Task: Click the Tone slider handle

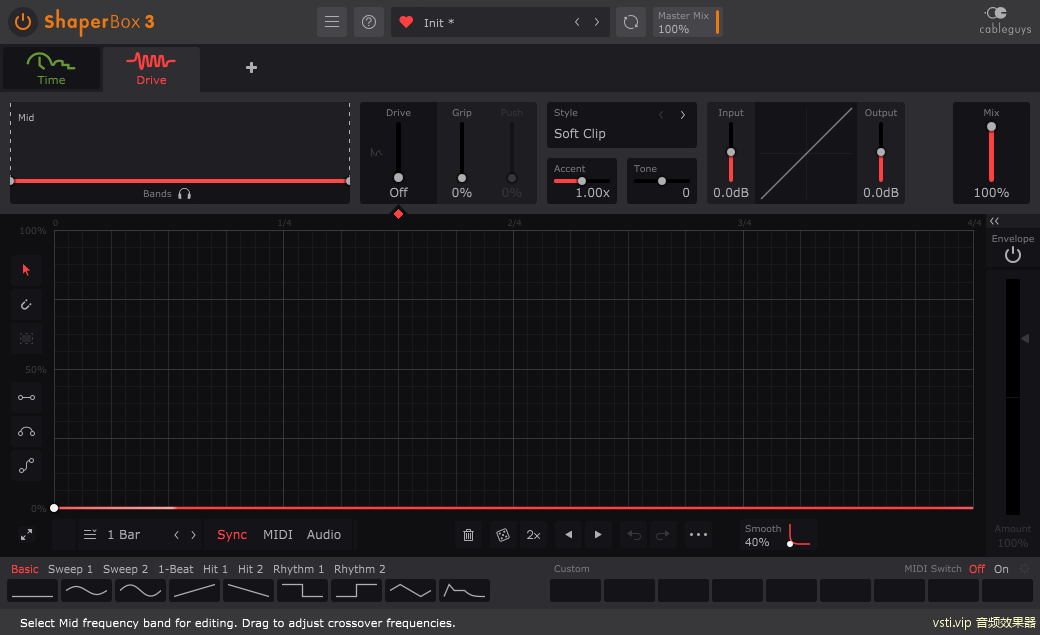Action: click(x=661, y=181)
